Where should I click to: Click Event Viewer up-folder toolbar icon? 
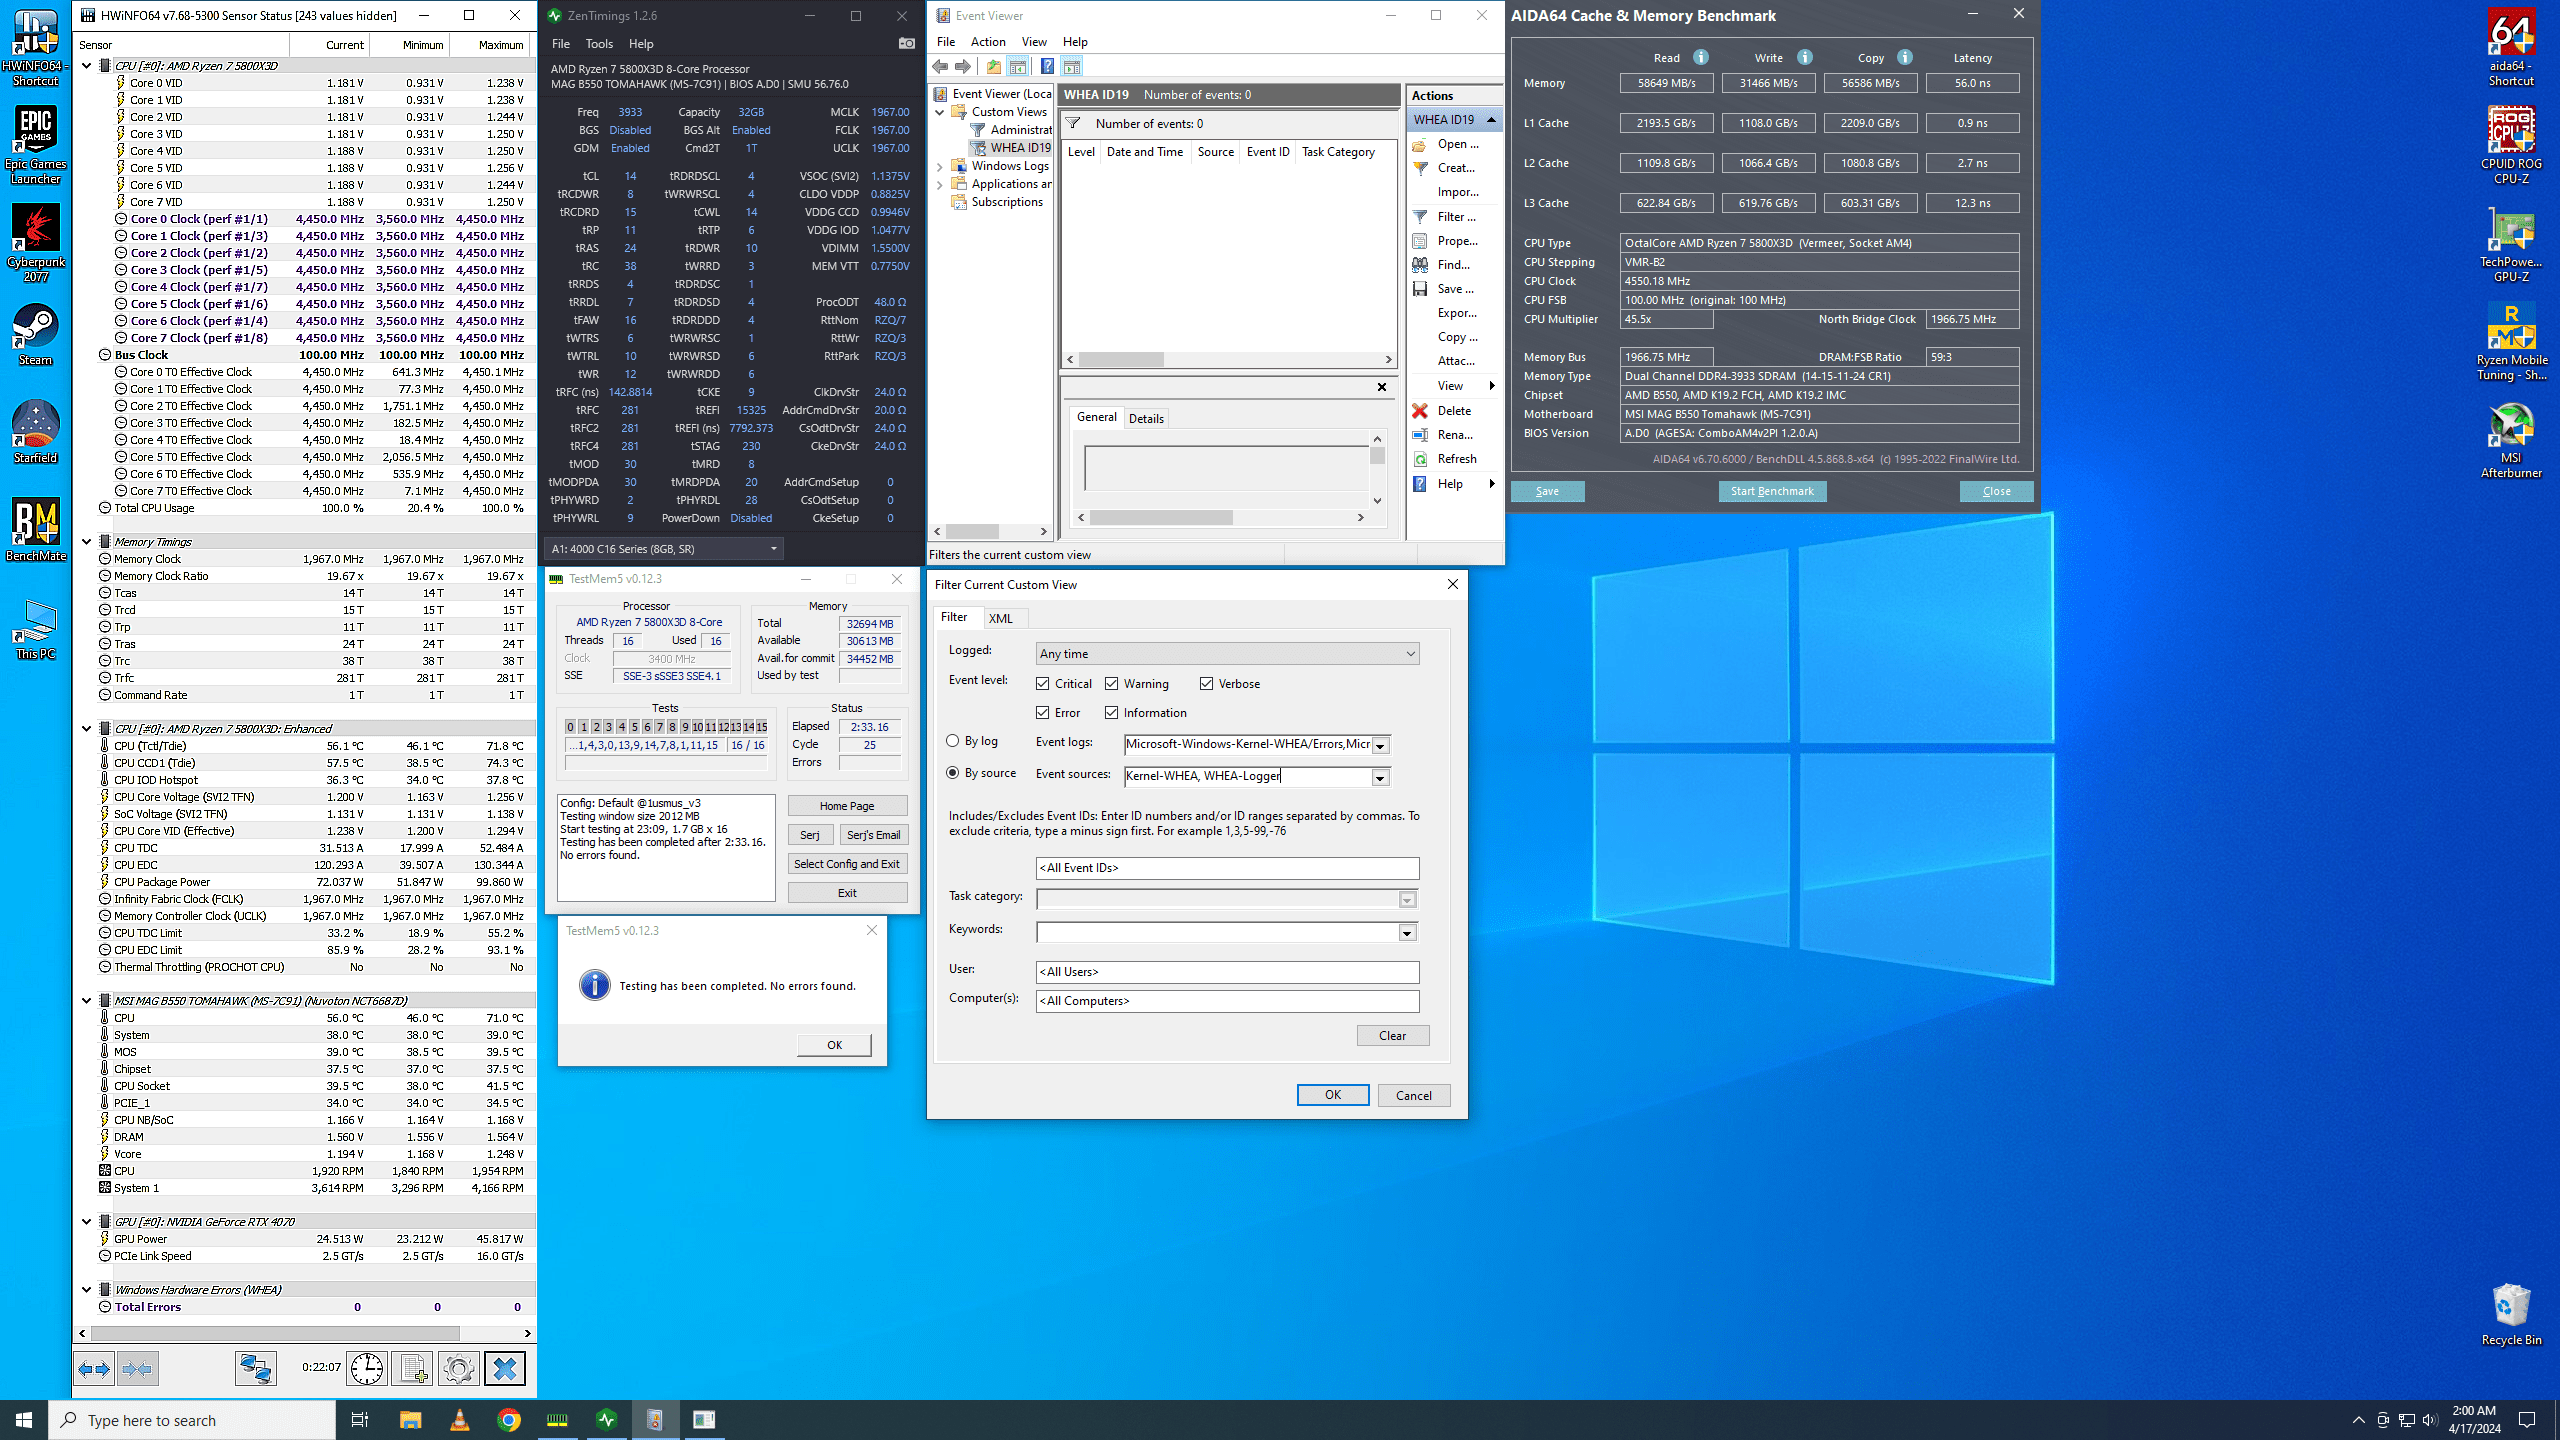[x=993, y=66]
